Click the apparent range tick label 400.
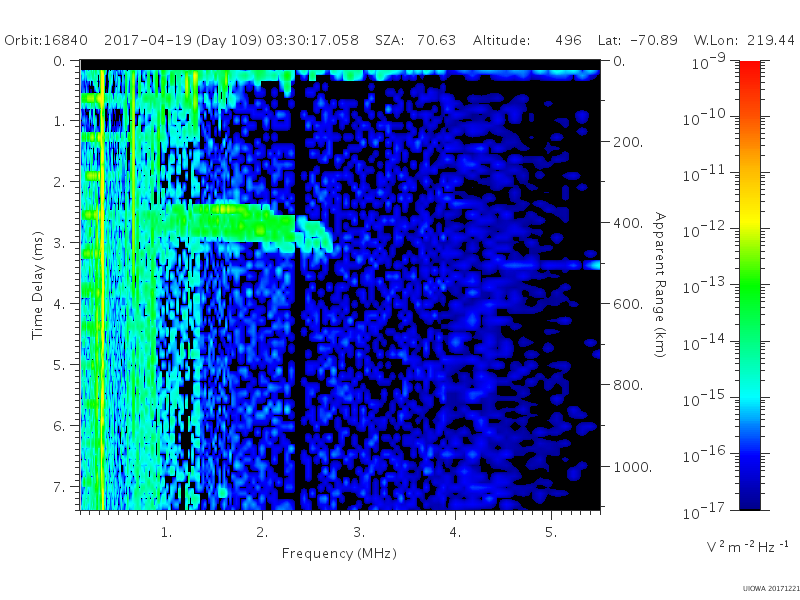800x600 pixels. [x=628, y=223]
